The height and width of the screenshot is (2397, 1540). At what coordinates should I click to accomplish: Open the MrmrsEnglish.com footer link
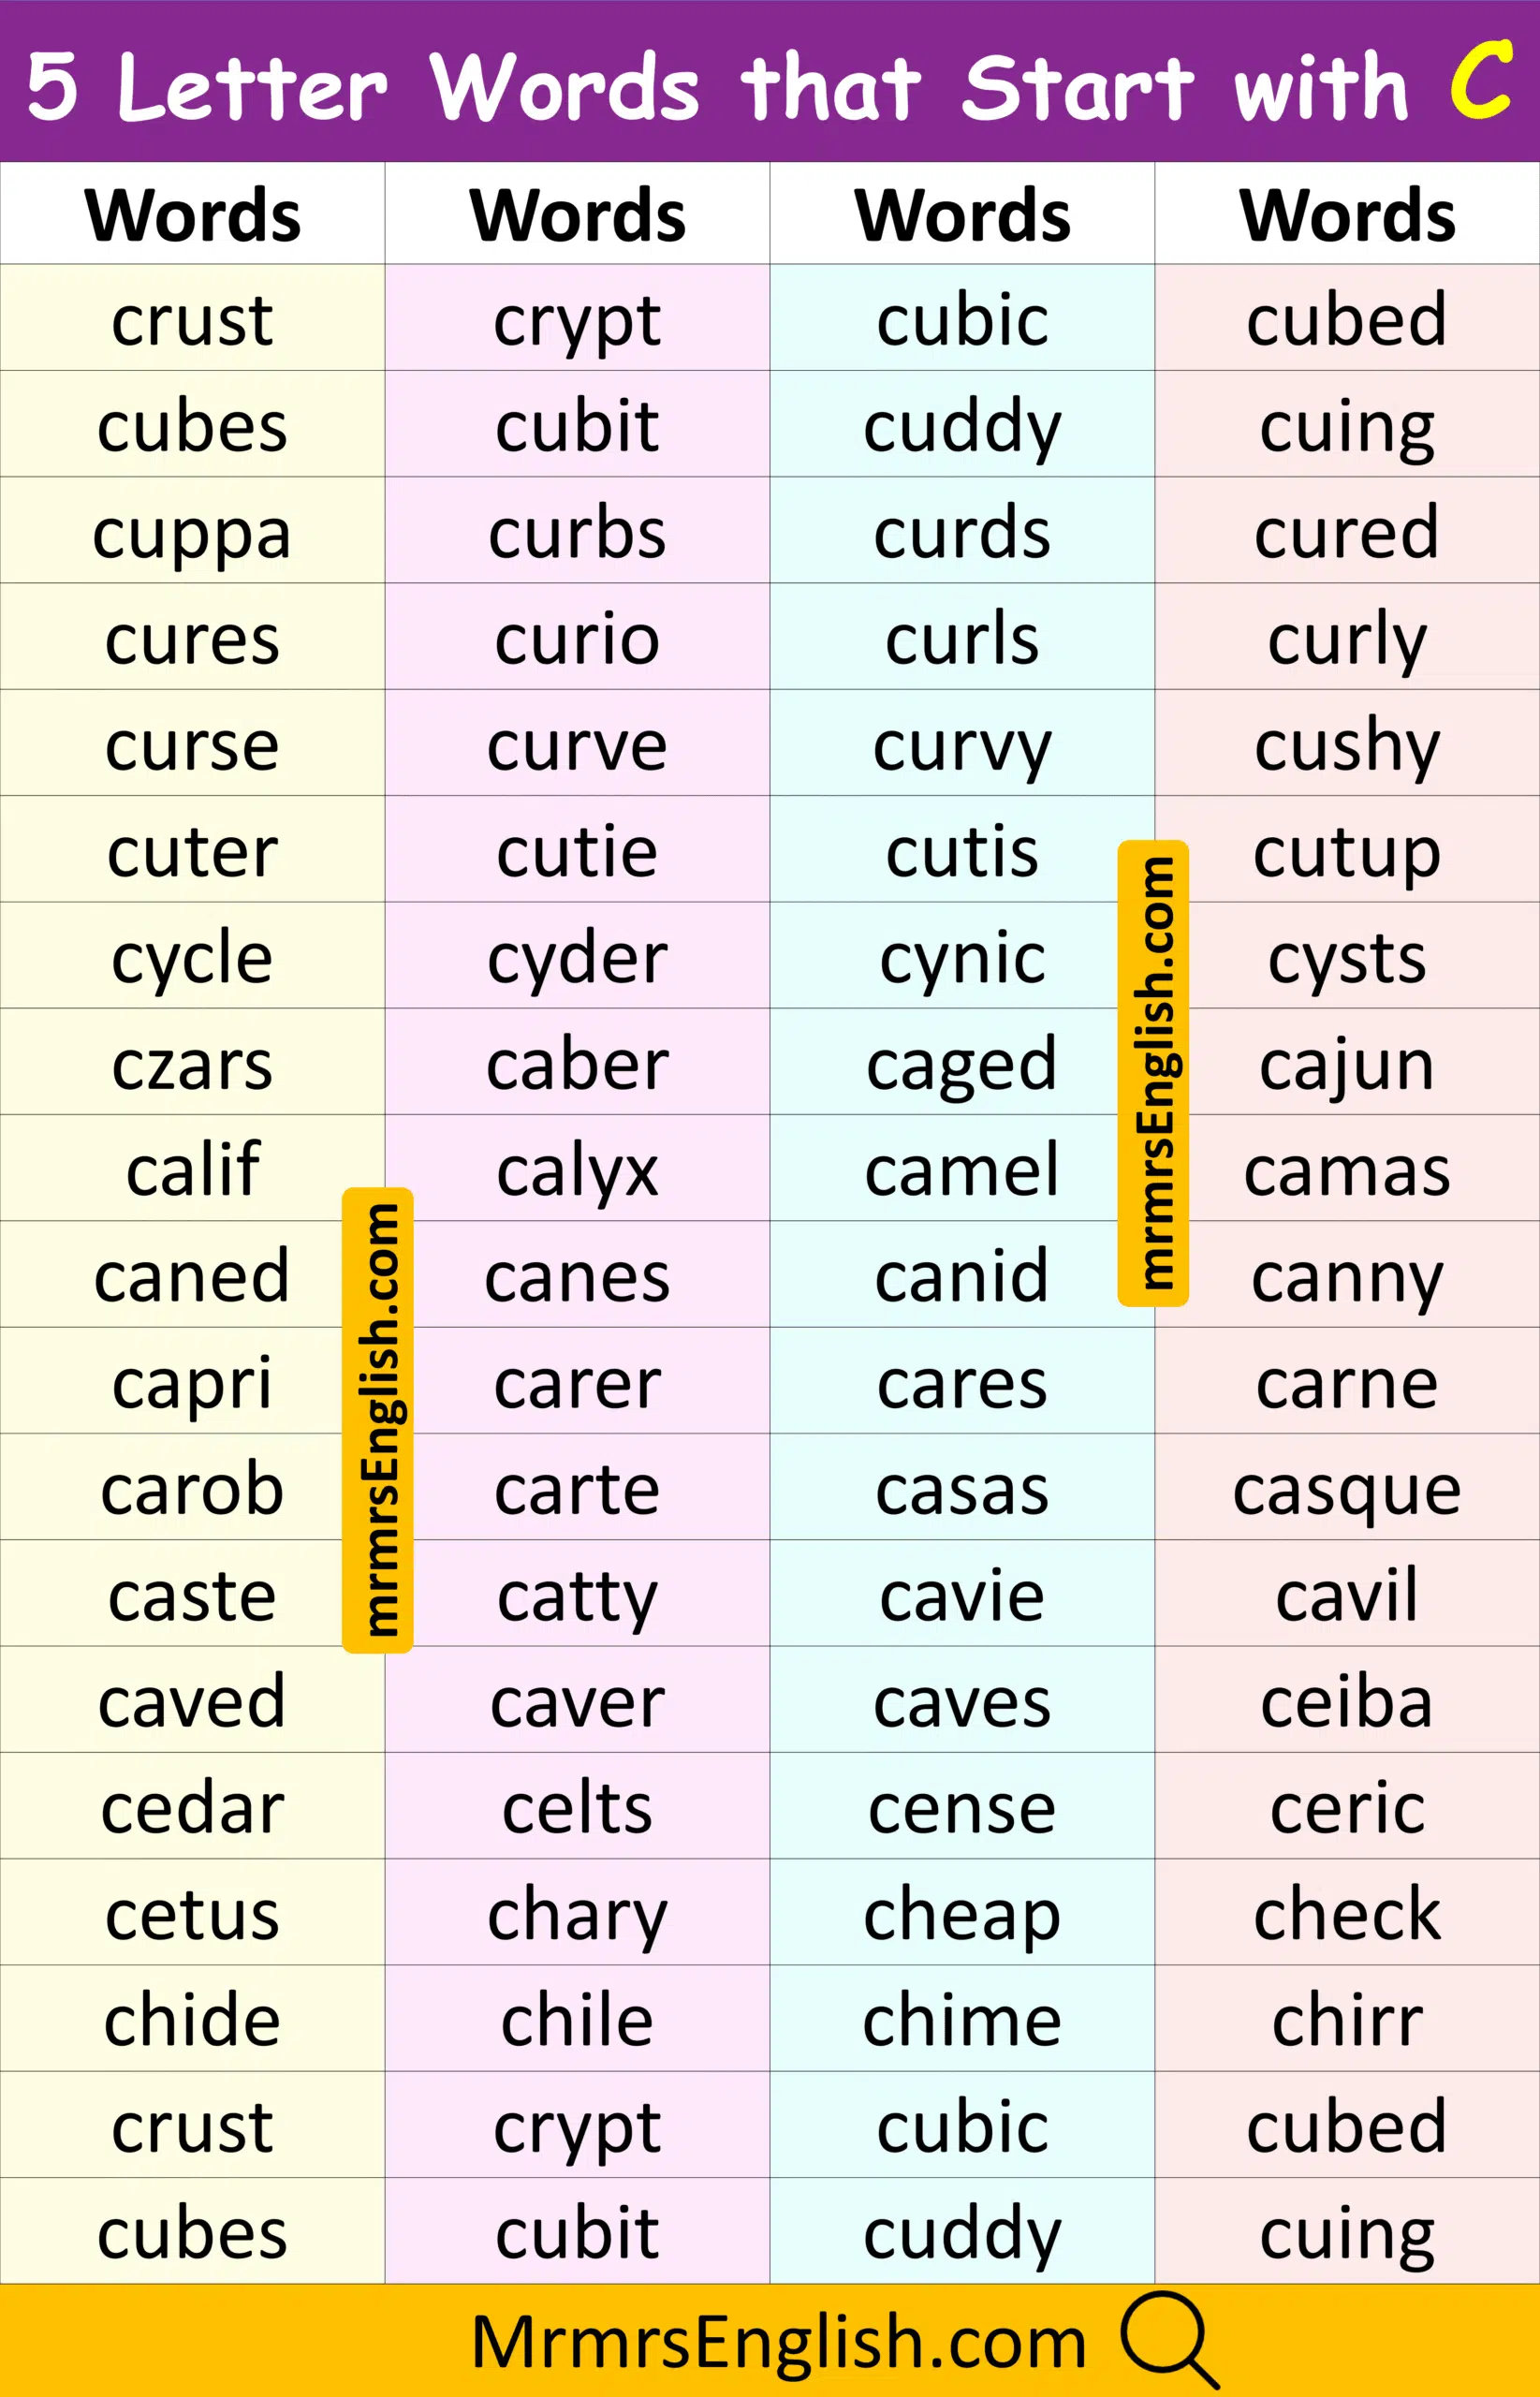(778, 2342)
